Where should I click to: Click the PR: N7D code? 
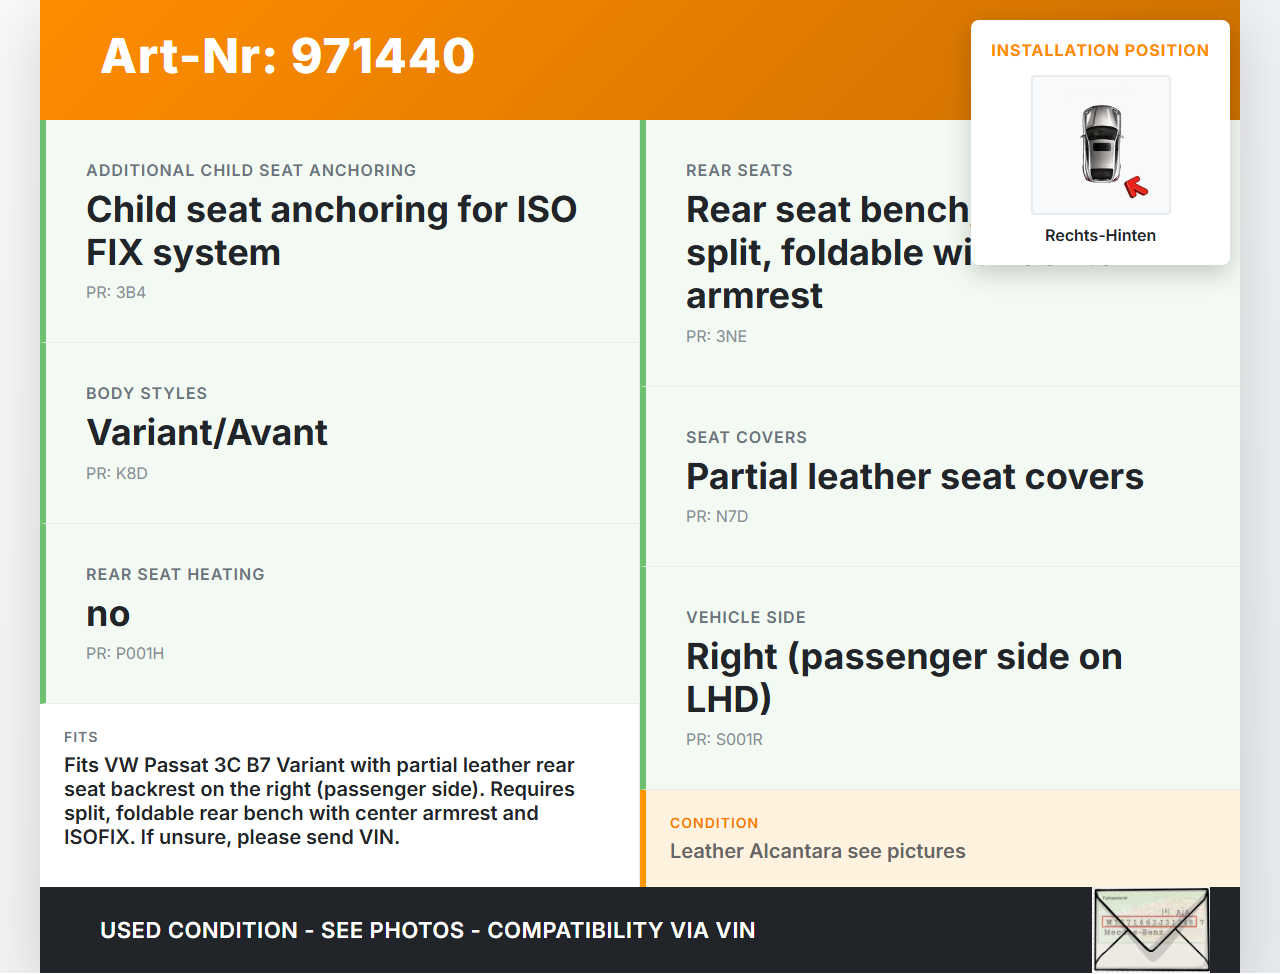click(717, 517)
